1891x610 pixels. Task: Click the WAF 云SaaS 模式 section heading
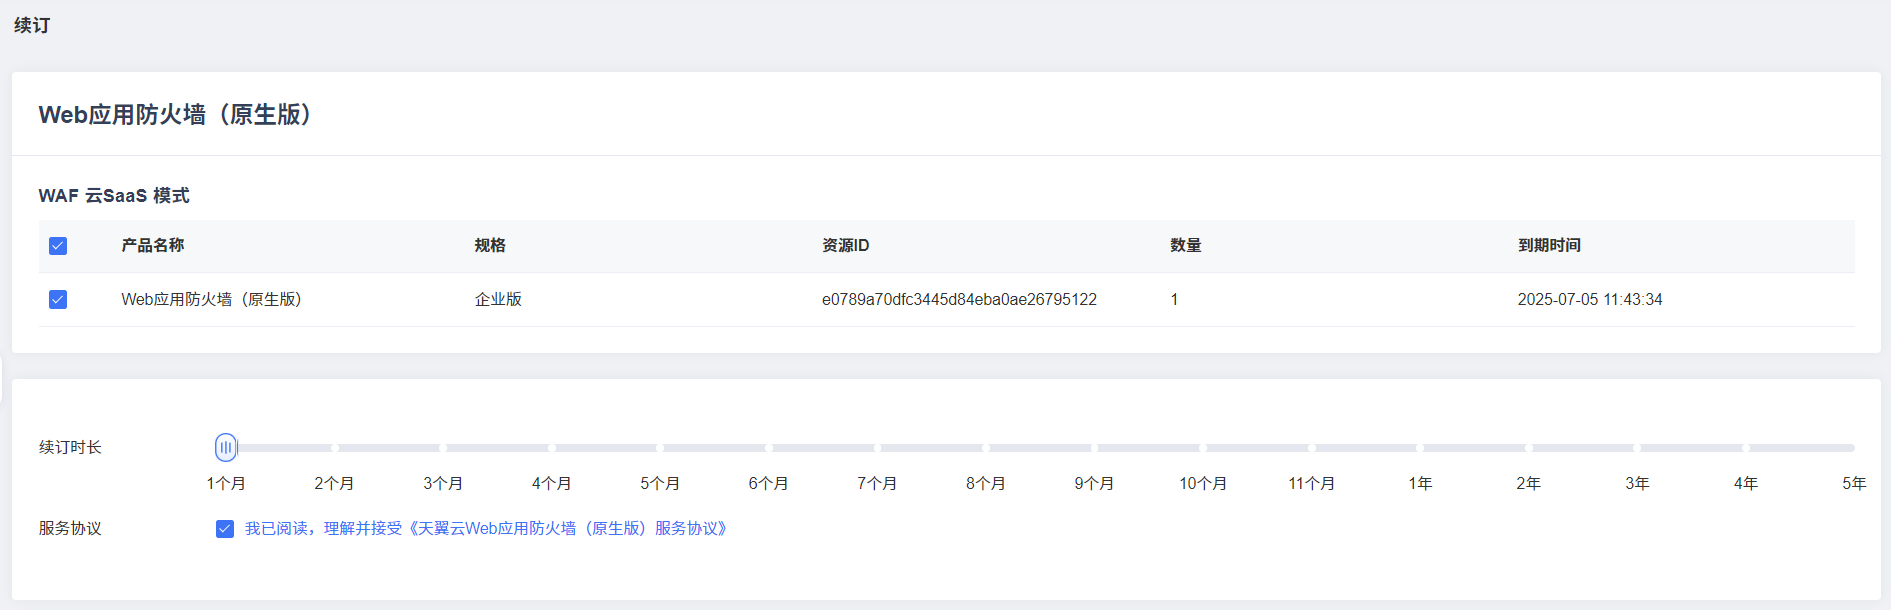coord(114,196)
